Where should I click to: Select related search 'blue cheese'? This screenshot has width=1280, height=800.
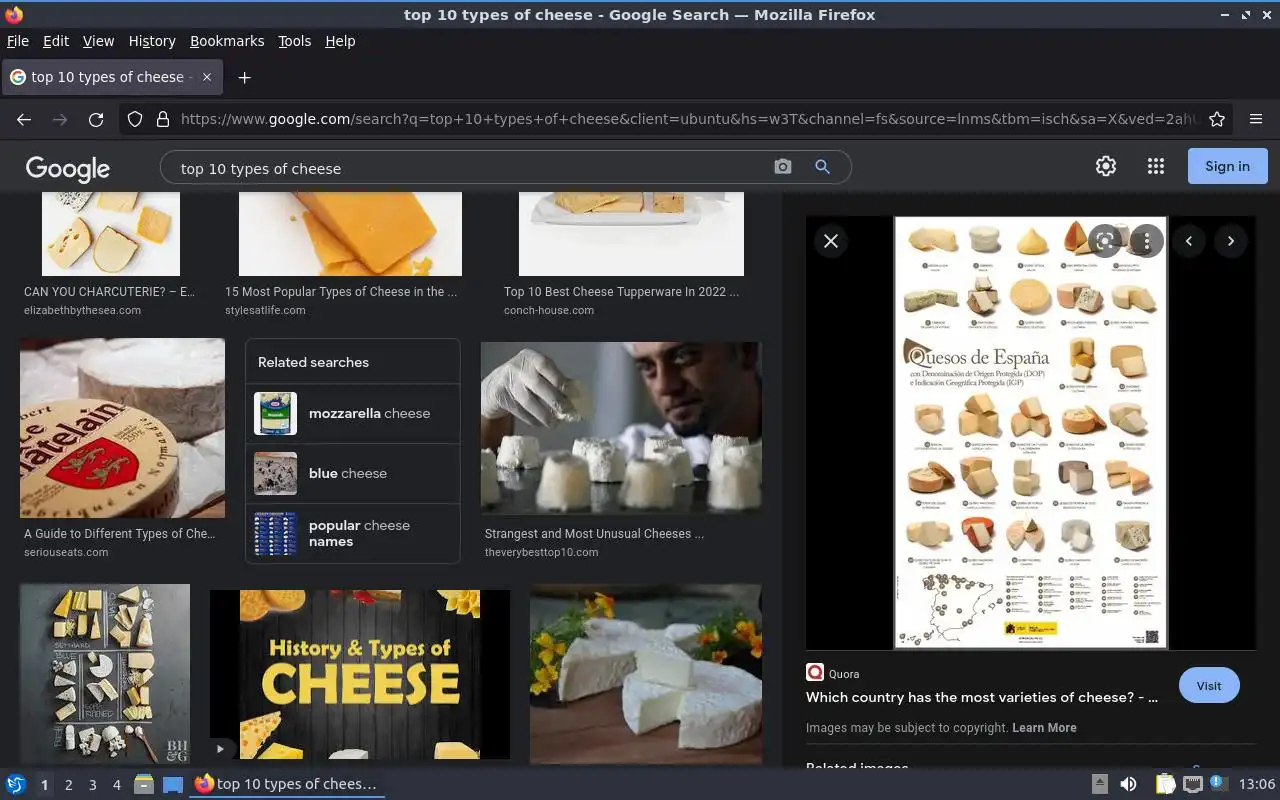point(353,473)
